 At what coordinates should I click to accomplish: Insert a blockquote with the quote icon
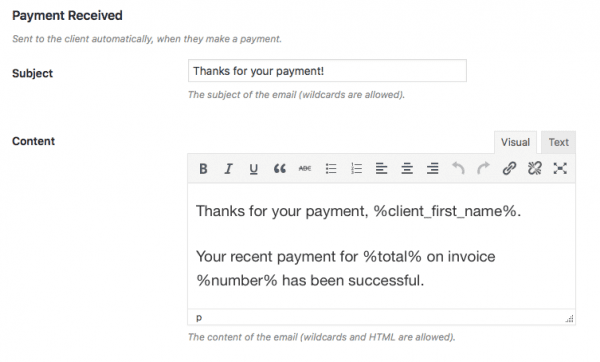coord(279,168)
